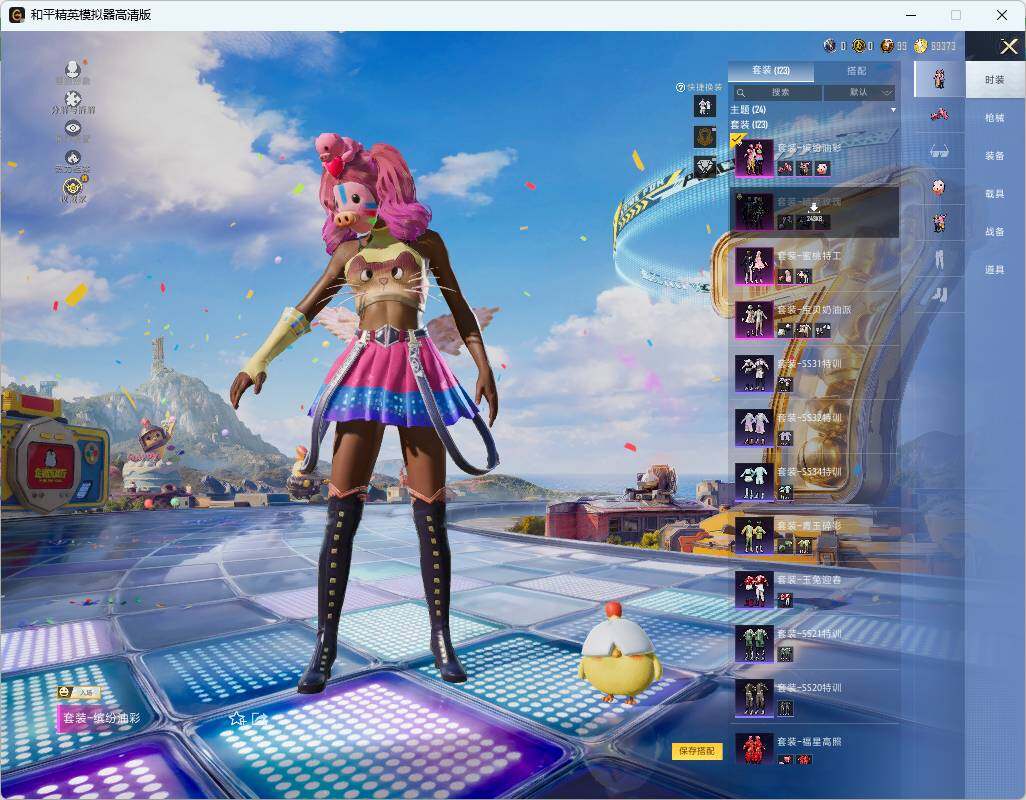This screenshot has height=800, width=1026.
Task: Select the shoes subcategory icon
Action: [x=939, y=296]
